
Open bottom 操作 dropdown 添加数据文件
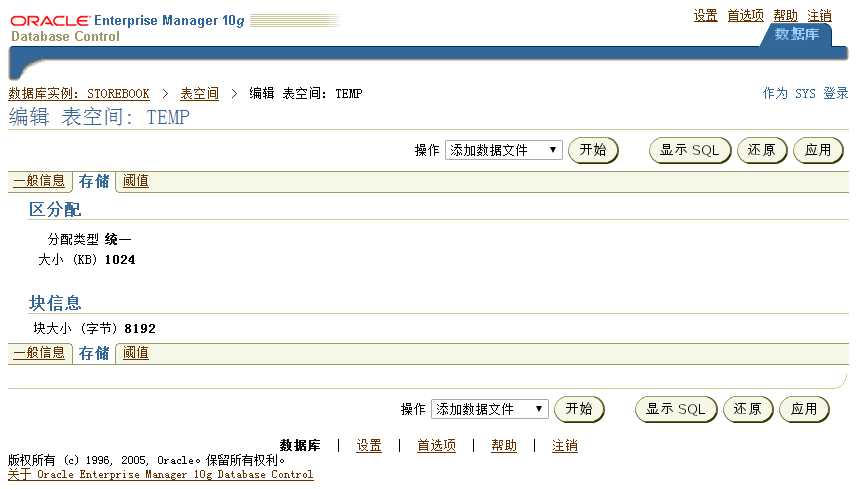pyautogui.click(x=489, y=409)
